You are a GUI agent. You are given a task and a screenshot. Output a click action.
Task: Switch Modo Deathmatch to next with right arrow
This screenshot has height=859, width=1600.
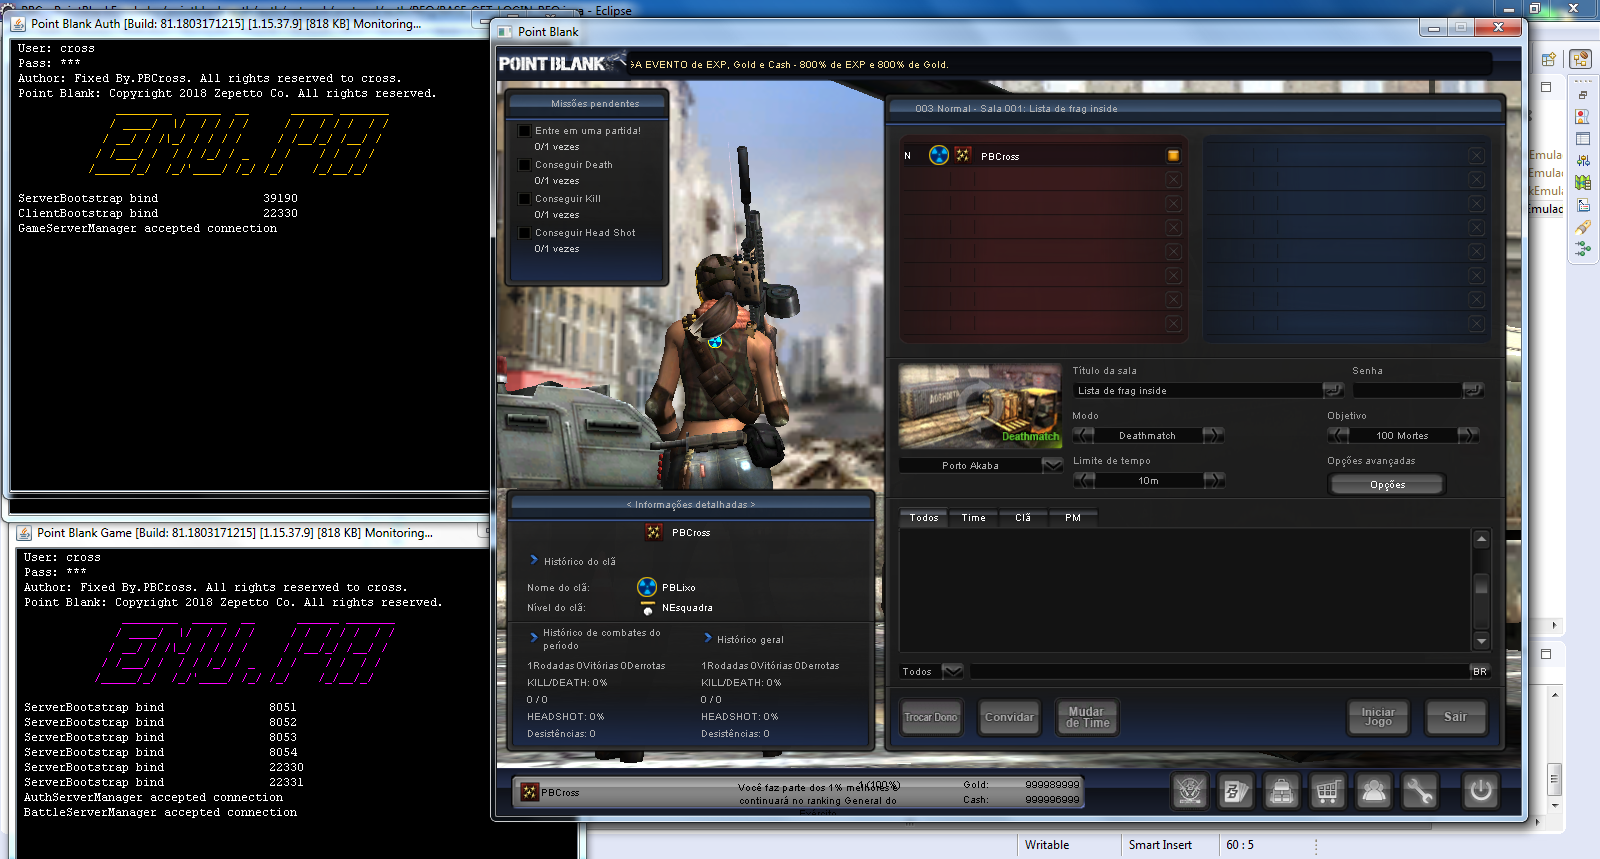(x=1213, y=435)
